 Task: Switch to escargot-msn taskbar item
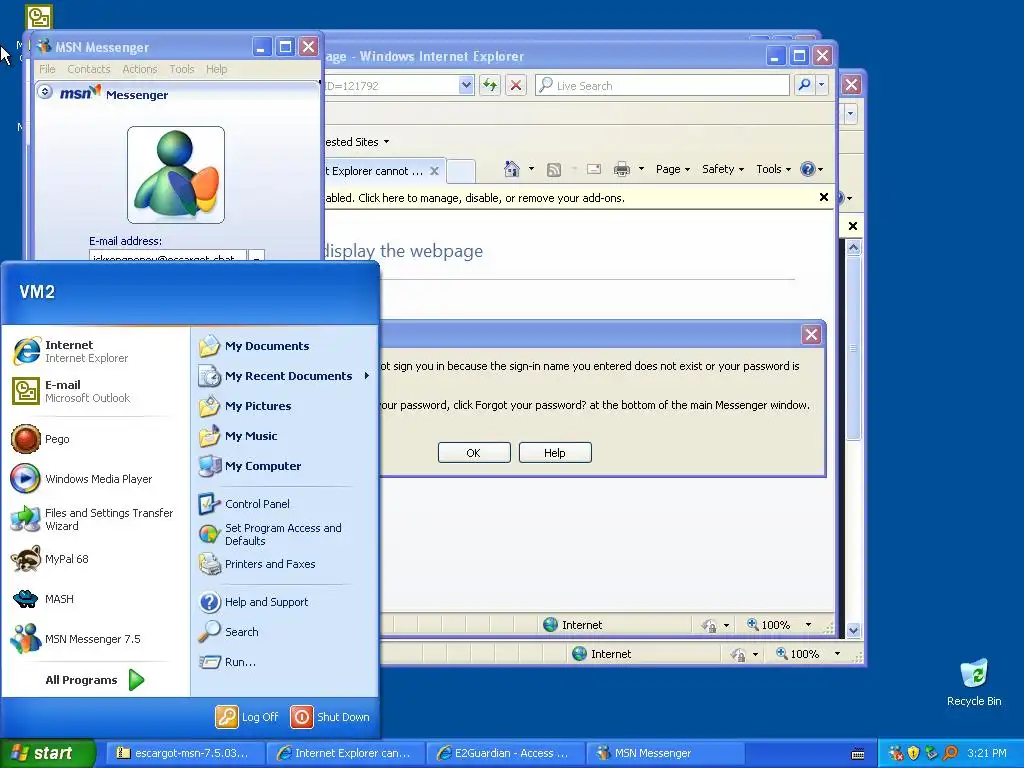[184, 753]
